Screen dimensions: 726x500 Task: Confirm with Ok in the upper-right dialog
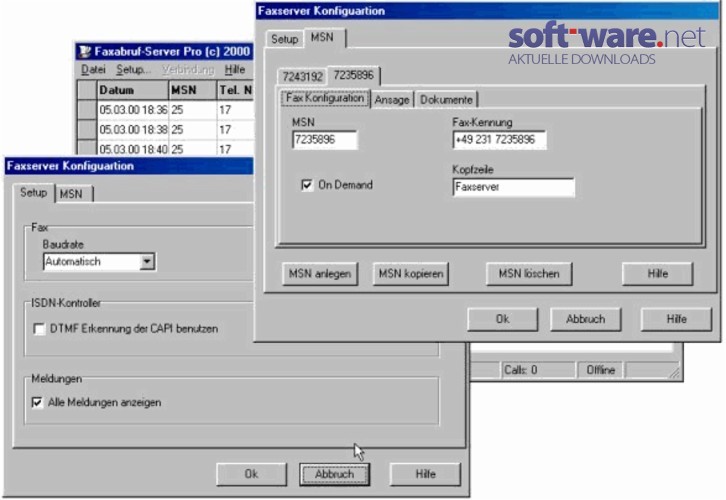coord(503,319)
